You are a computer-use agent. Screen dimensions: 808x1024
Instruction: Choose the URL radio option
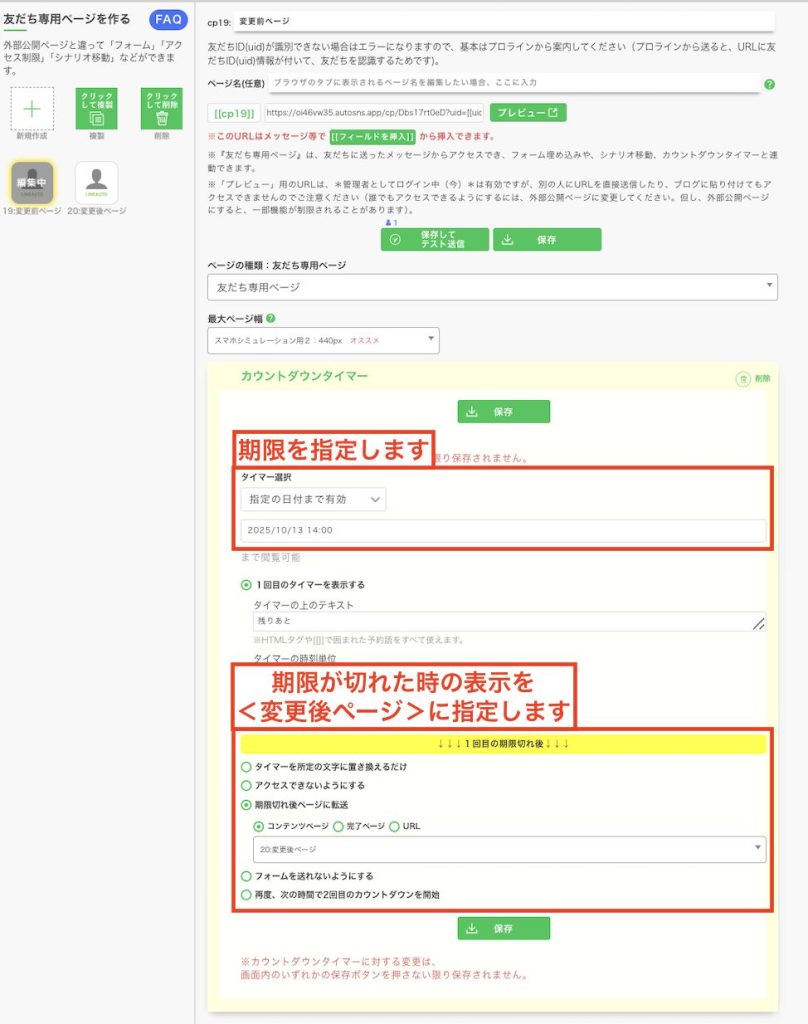394,826
